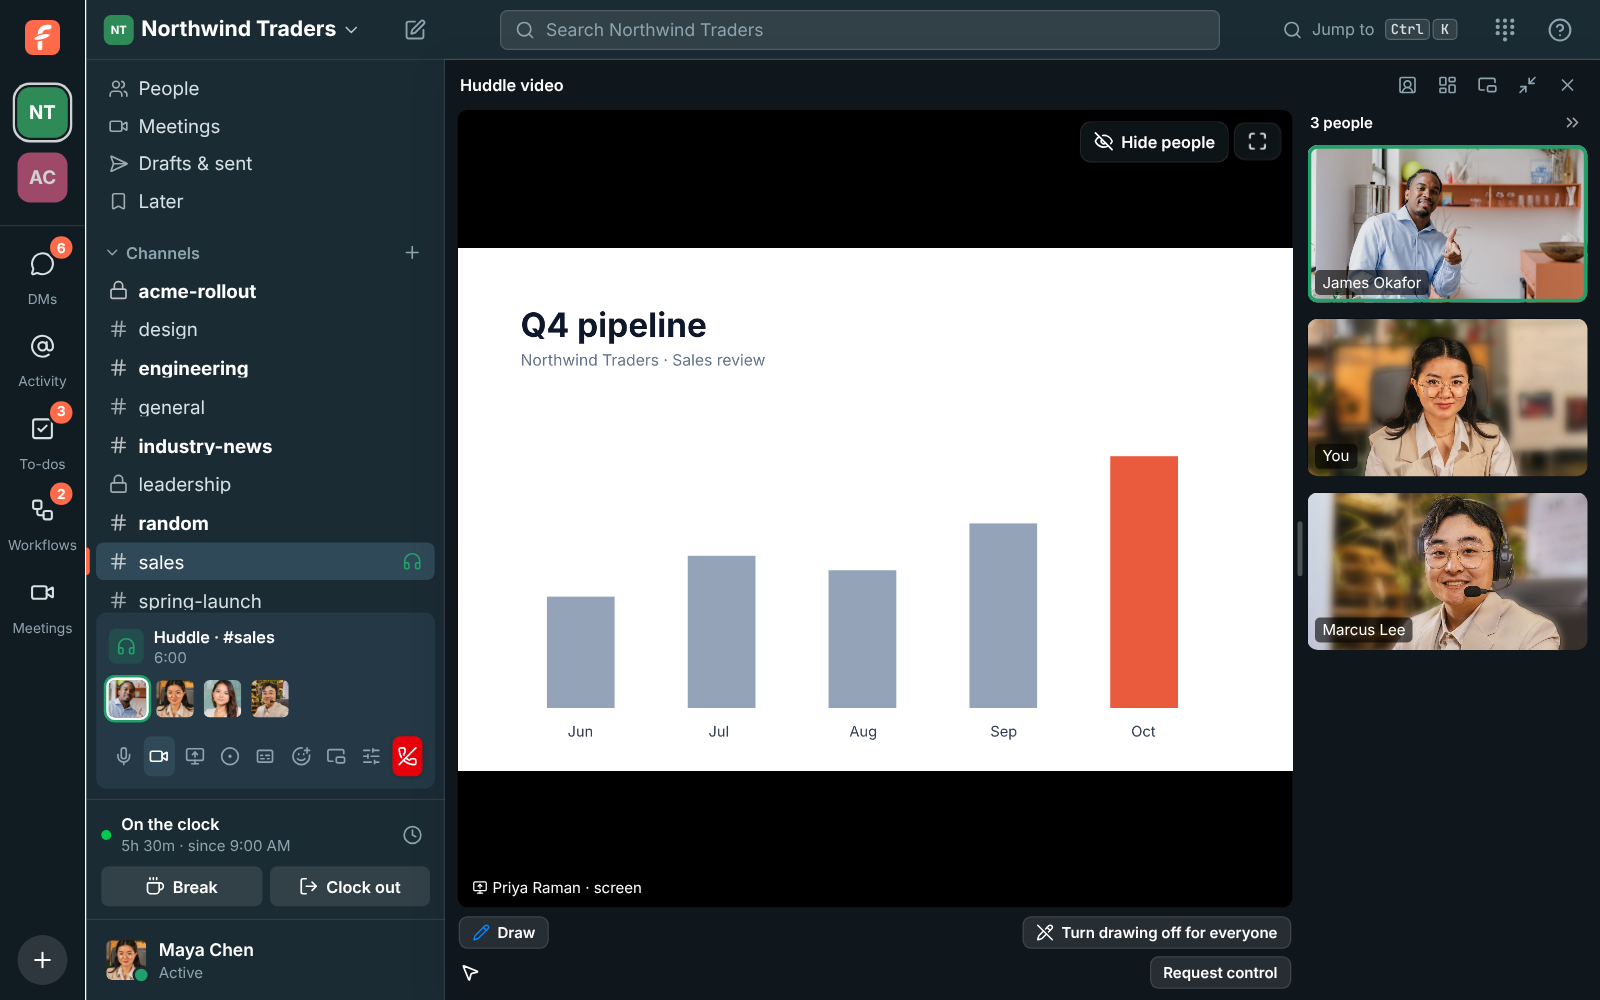Viewport: 1600px width, 1000px height.
Task: Switch to grid layout in Huddle video header
Action: tap(1447, 85)
